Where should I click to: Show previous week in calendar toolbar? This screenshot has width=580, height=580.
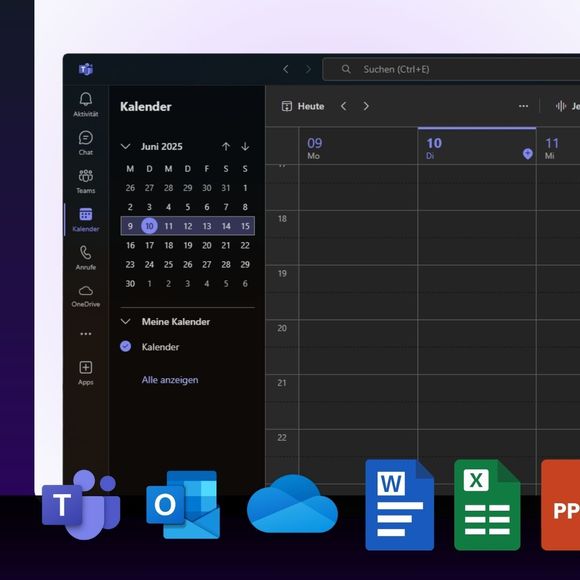[344, 107]
